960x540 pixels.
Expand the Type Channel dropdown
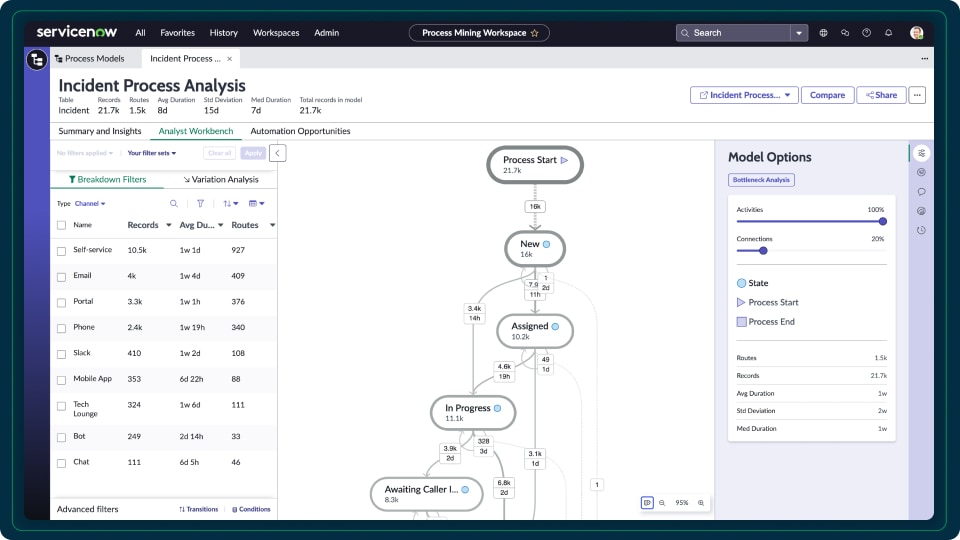[90, 203]
